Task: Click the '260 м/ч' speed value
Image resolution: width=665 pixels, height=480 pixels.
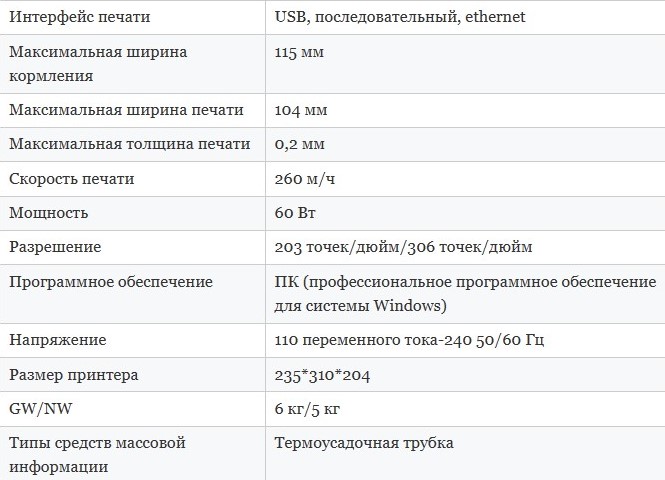Action: coord(305,179)
